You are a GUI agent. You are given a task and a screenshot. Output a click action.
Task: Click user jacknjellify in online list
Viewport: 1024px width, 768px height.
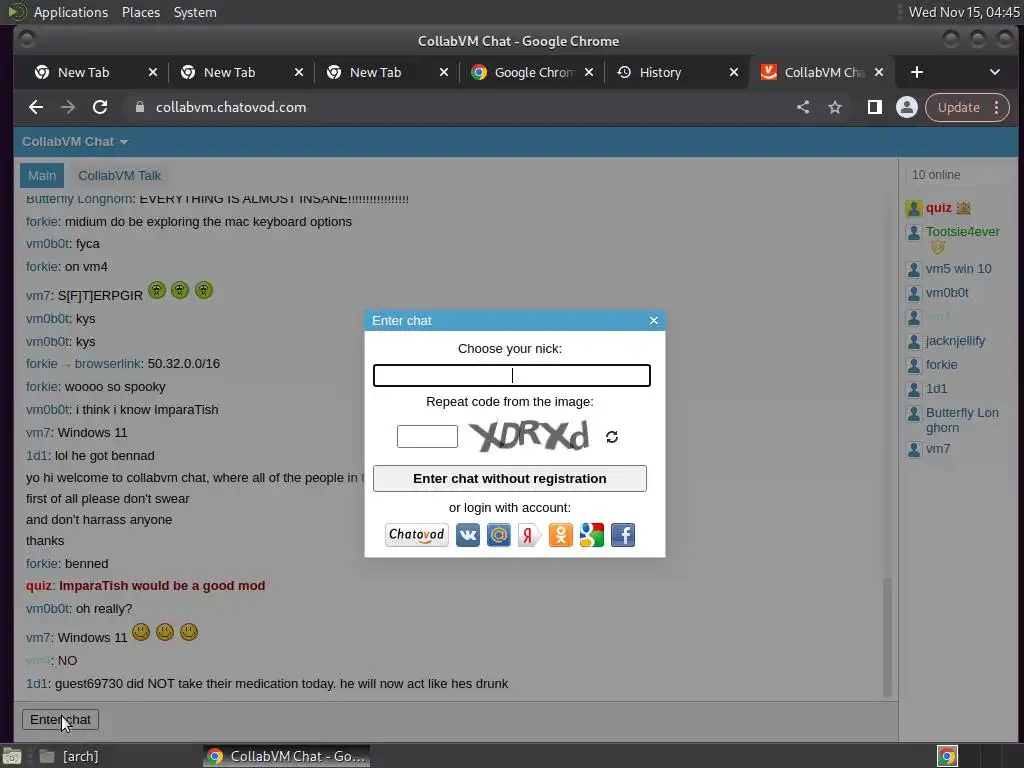pos(955,341)
